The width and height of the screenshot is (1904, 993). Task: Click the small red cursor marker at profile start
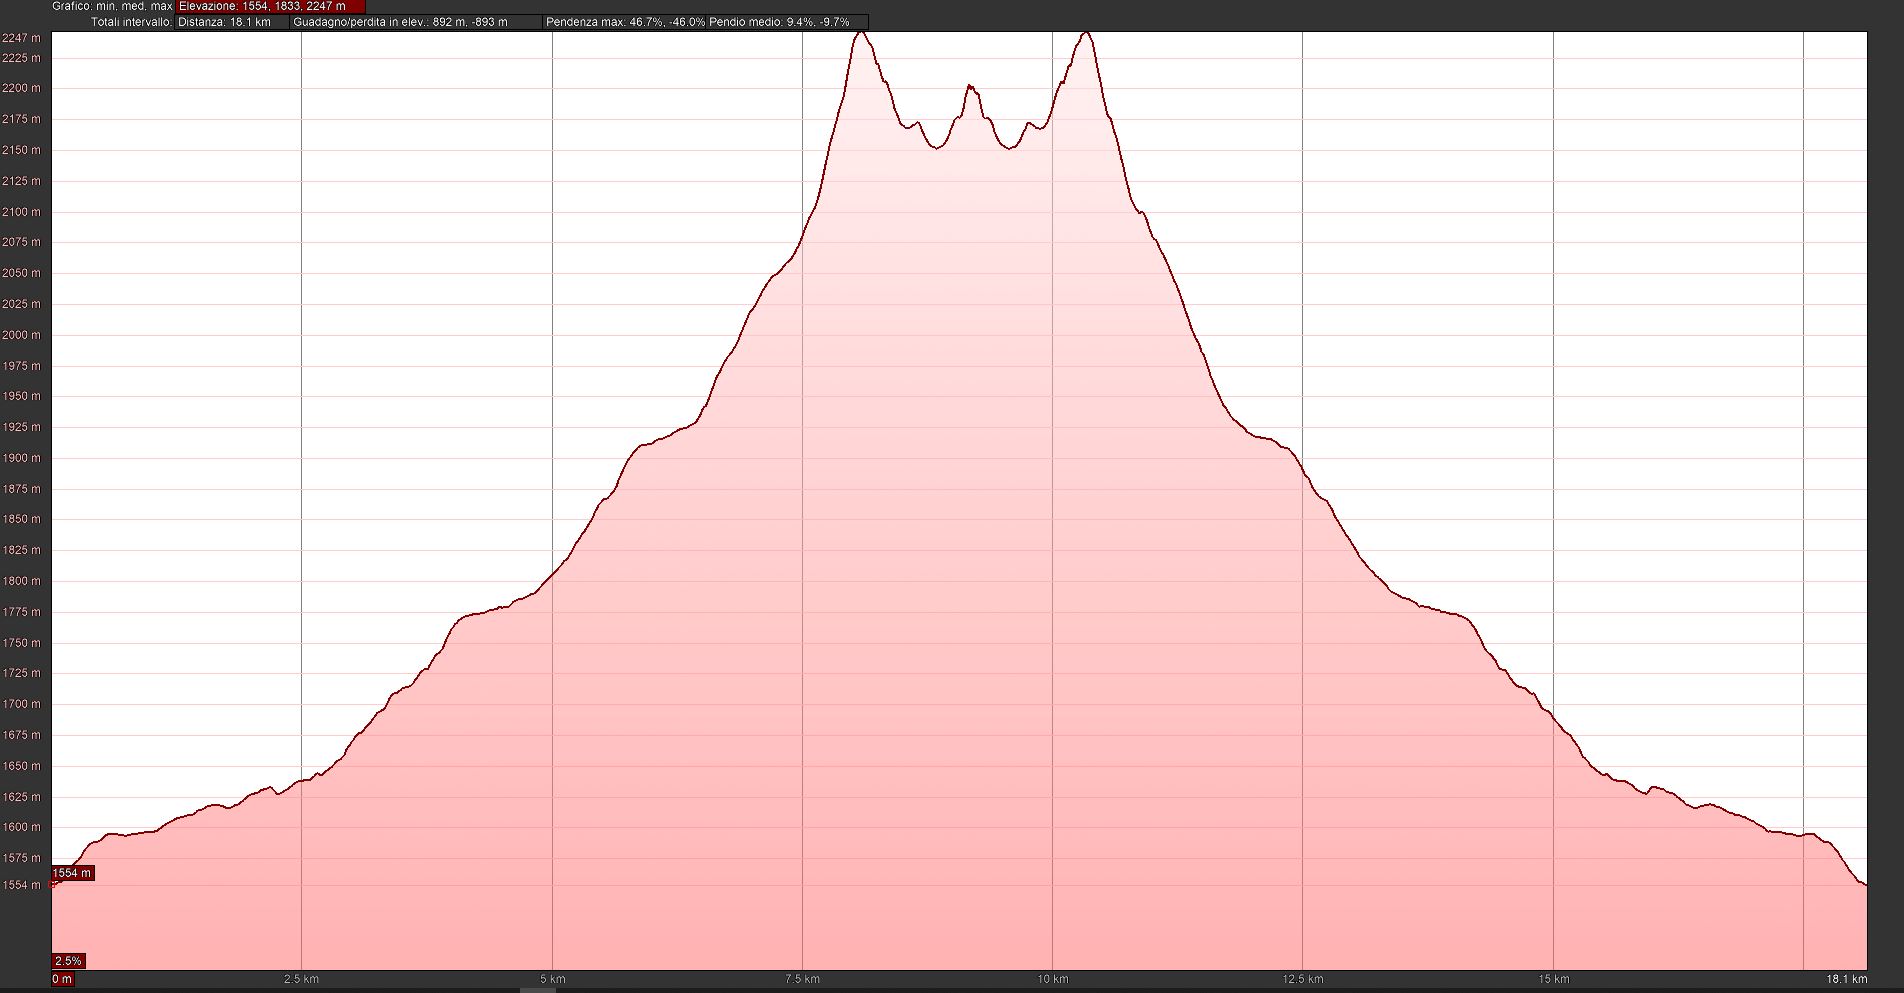point(53,885)
